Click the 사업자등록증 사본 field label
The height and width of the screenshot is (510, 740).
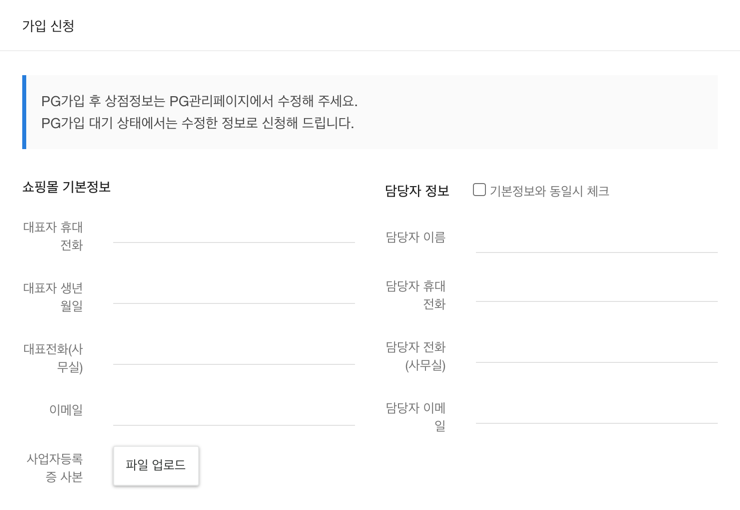pyautogui.click(x=55, y=468)
